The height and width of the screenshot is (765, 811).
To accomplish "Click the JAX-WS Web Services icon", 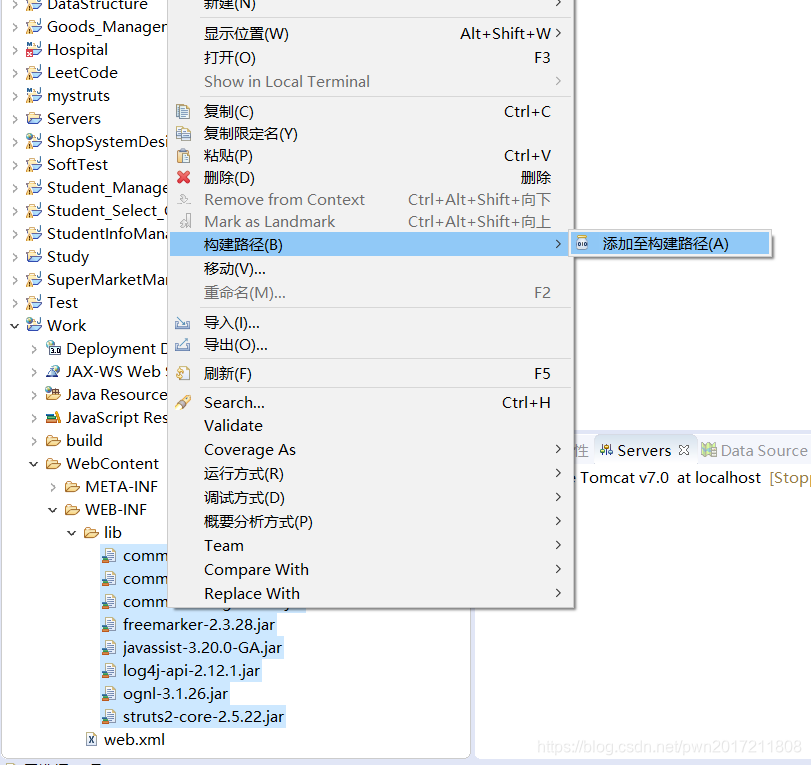I will coord(53,371).
